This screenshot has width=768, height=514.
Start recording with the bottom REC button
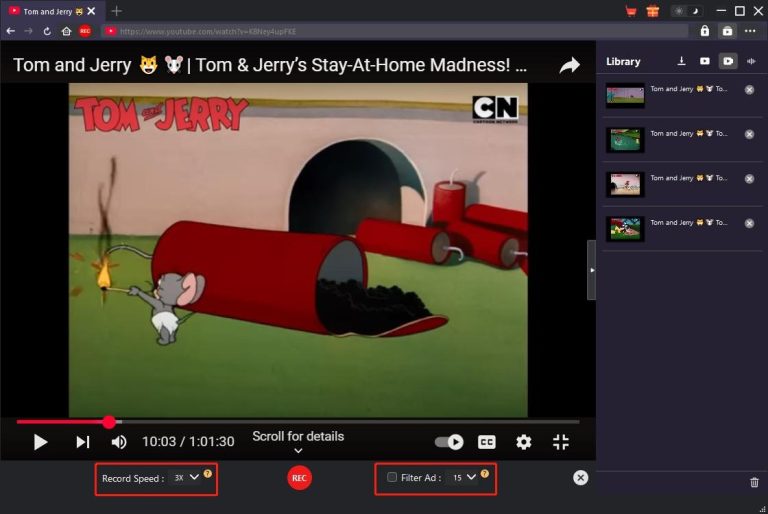pos(298,478)
